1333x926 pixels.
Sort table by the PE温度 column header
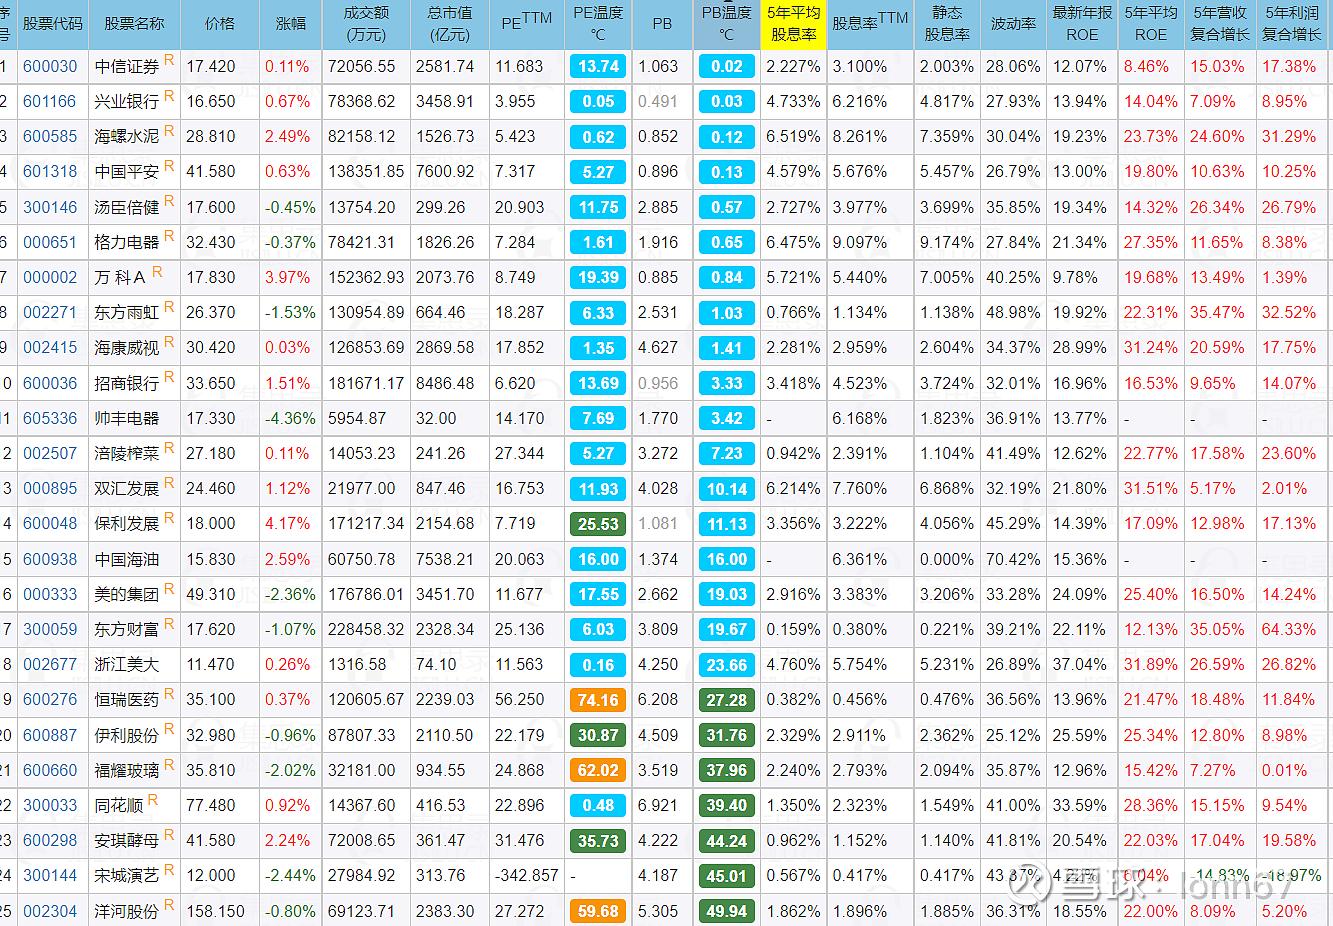pos(598,24)
